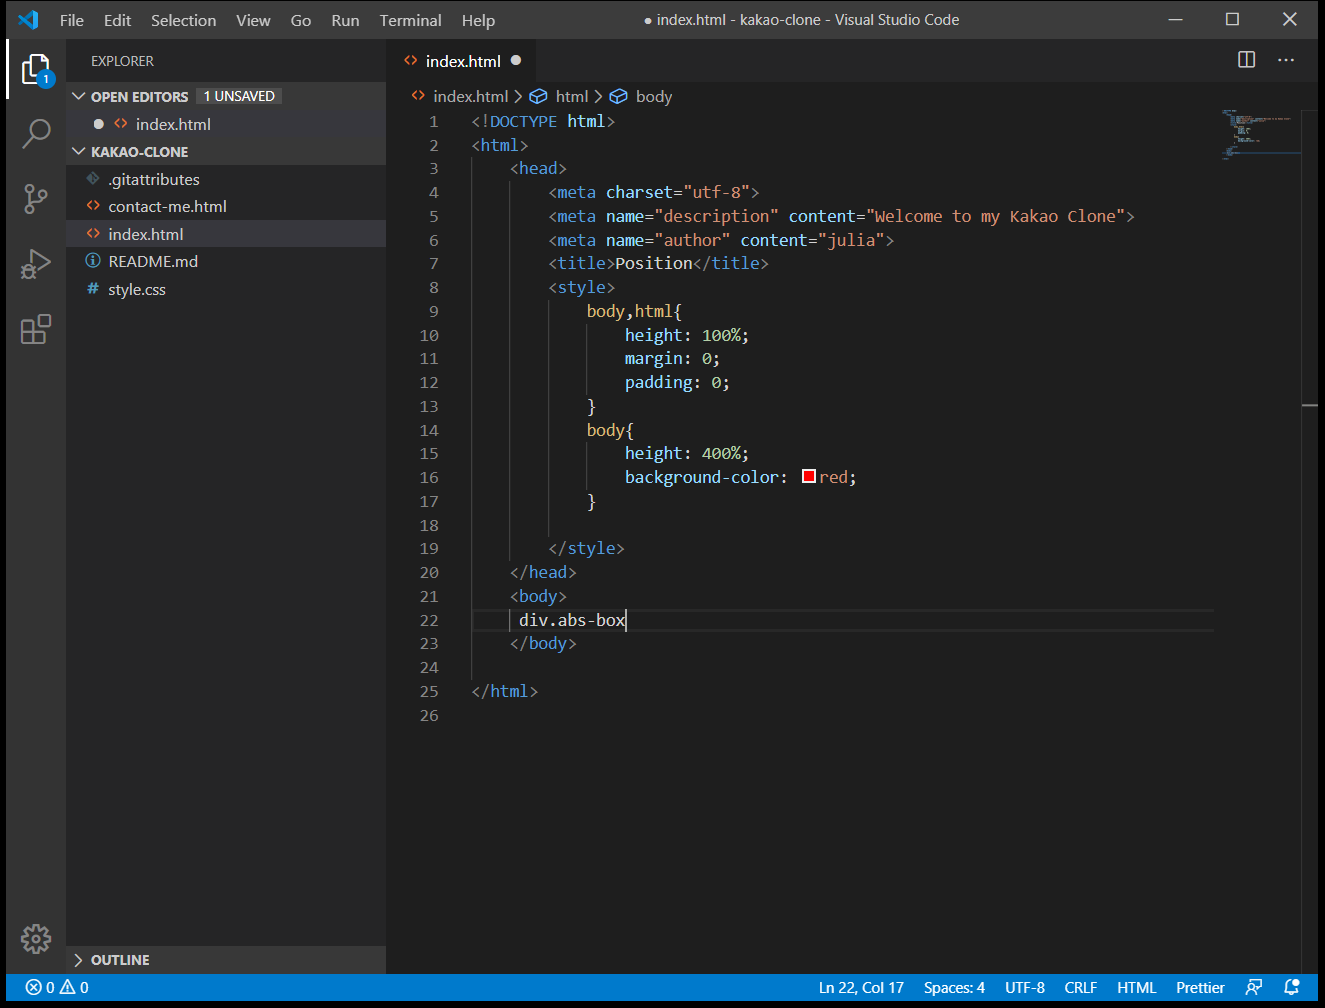Click the closing </style> tag
Viewport: 1325px width, 1008px height.
click(586, 548)
